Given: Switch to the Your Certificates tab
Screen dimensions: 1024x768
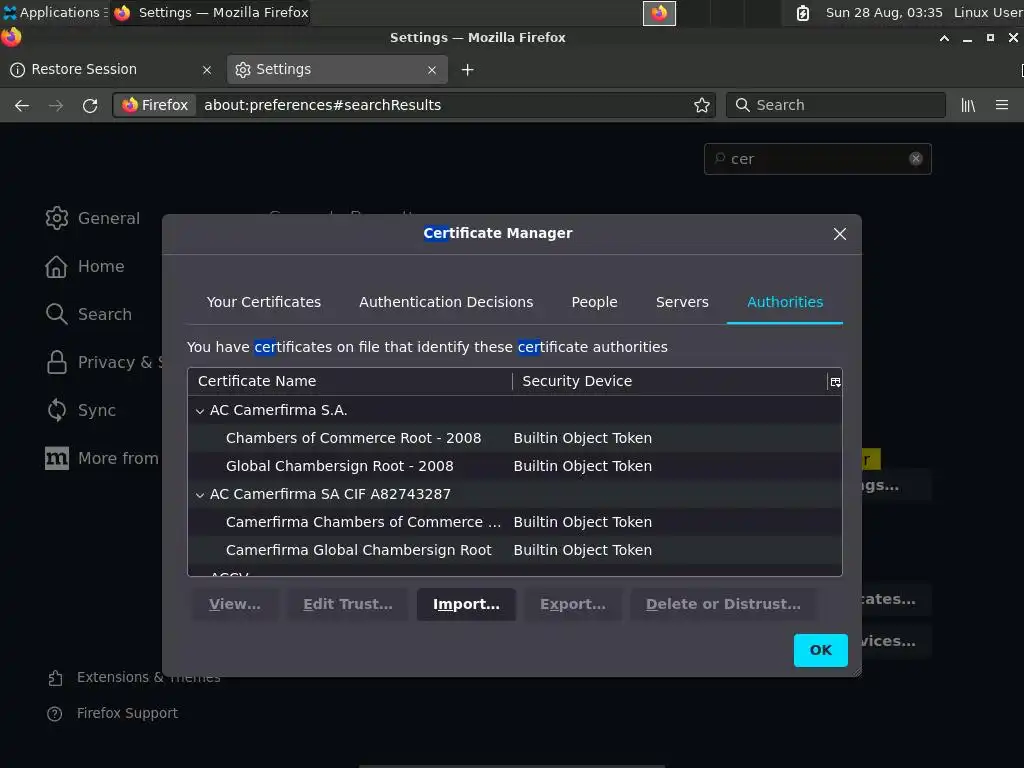Looking at the screenshot, I should [x=264, y=302].
